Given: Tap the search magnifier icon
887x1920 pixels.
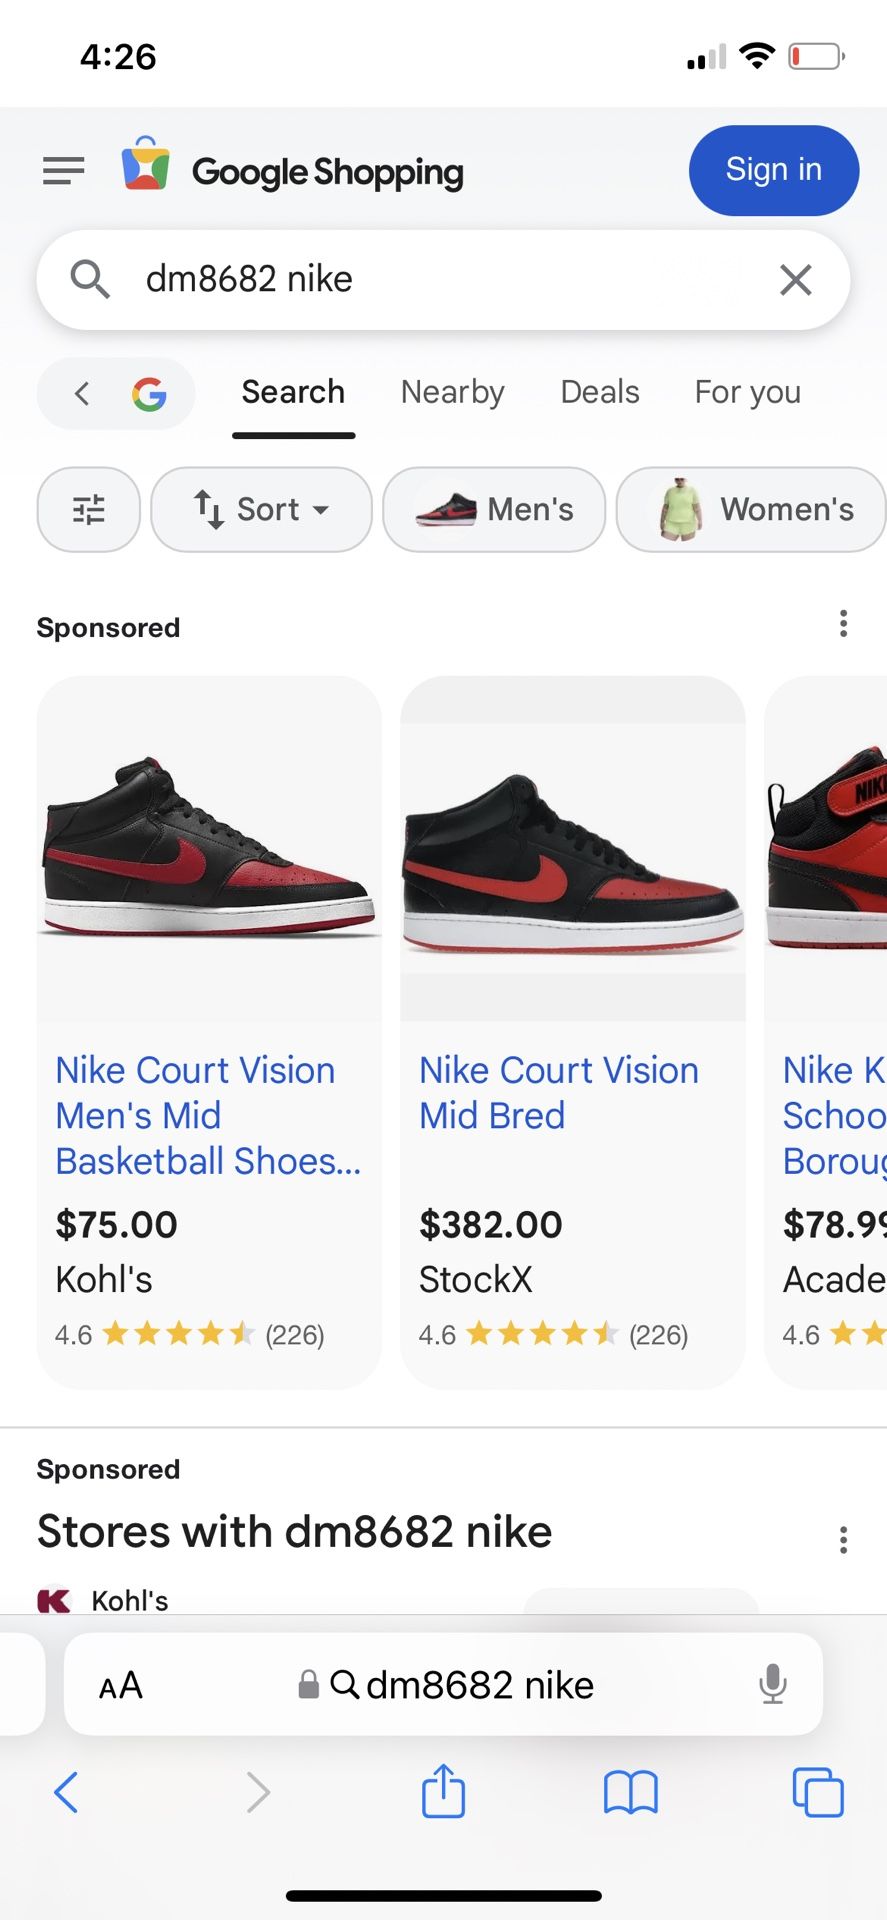Looking at the screenshot, I should coord(90,279).
